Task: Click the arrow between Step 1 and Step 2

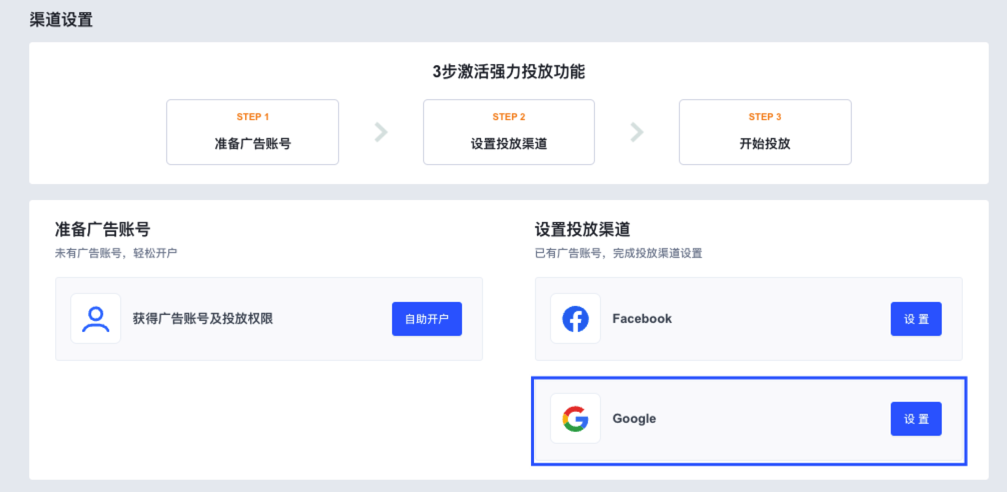Action: pos(381,132)
